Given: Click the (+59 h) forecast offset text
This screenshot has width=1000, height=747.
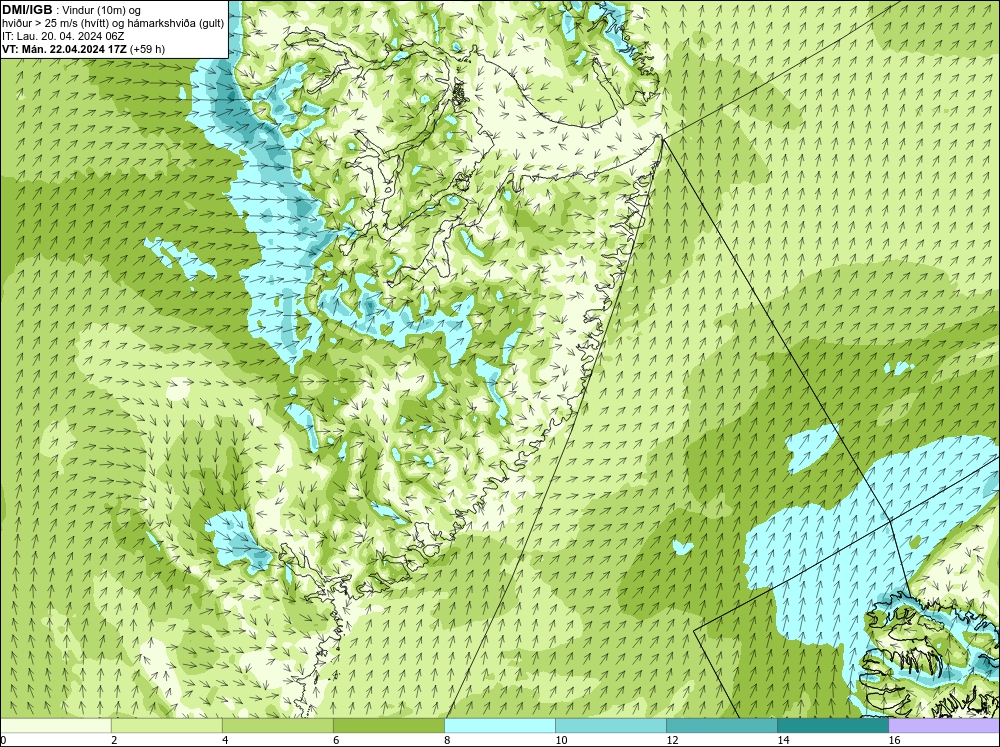Looking at the screenshot, I should point(147,49).
